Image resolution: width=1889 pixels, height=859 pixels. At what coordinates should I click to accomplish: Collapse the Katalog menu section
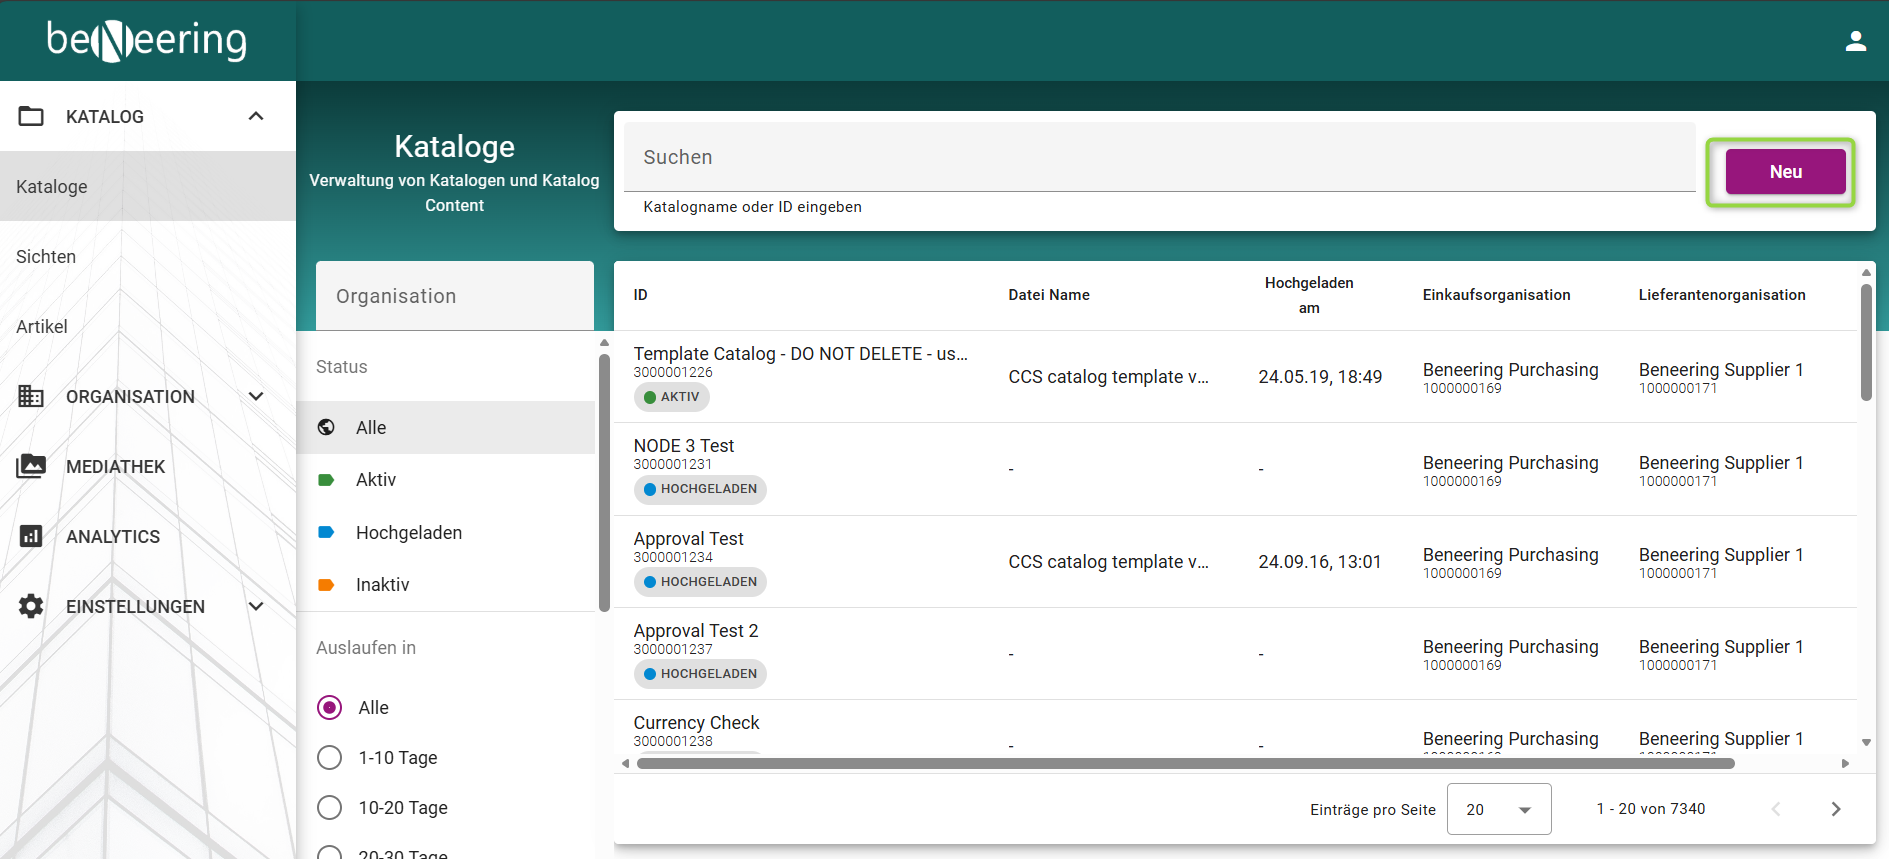click(256, 116)
